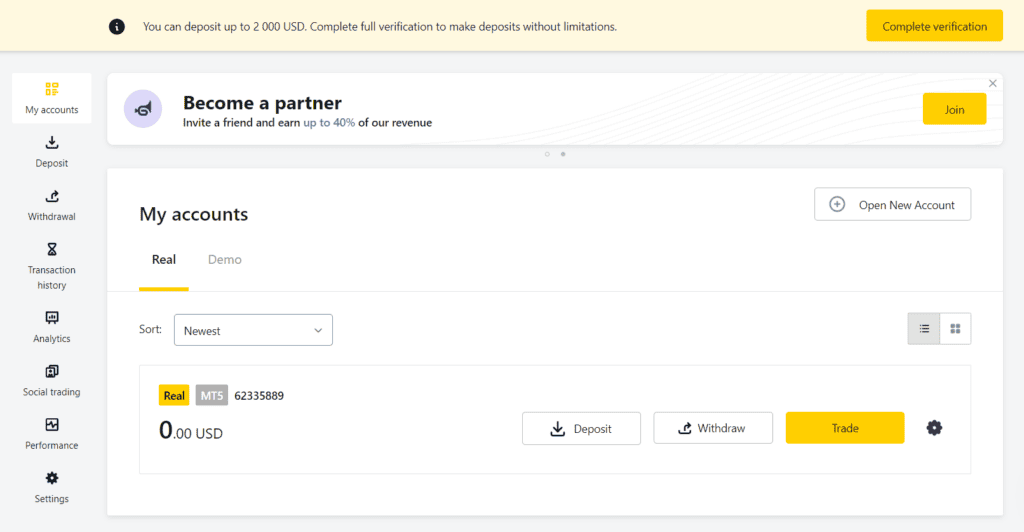The height and width of the screenshot is (532, 1024).
Task: Click the yellow Real badge on the account
Action: coord(174,396)
